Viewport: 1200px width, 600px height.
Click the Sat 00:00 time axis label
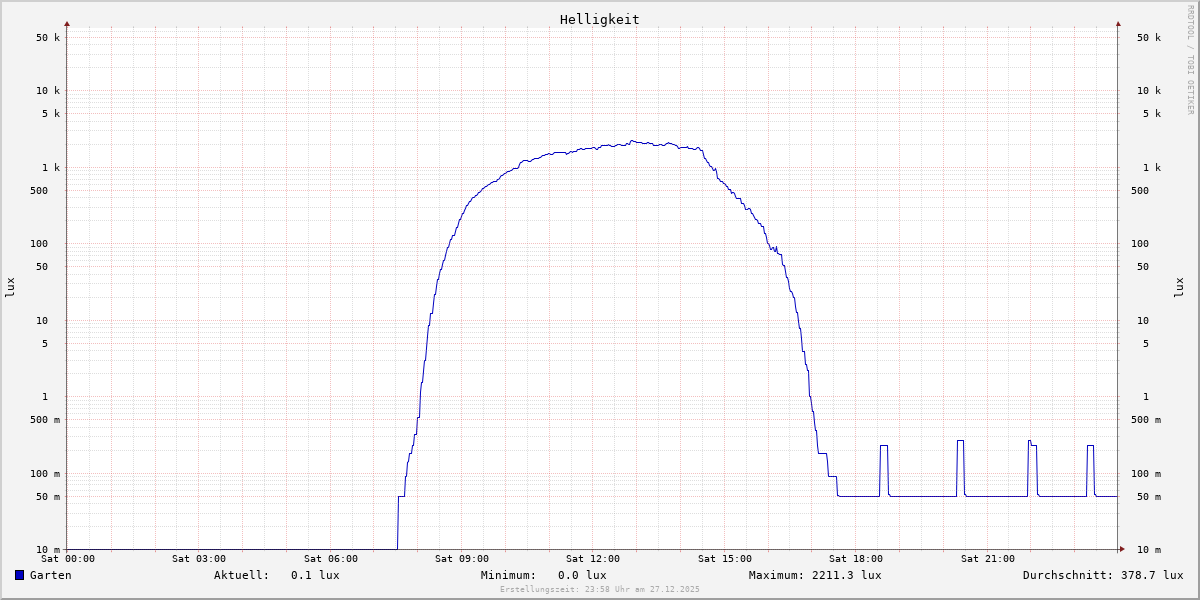pyautogui.click(x=68, y=559)
